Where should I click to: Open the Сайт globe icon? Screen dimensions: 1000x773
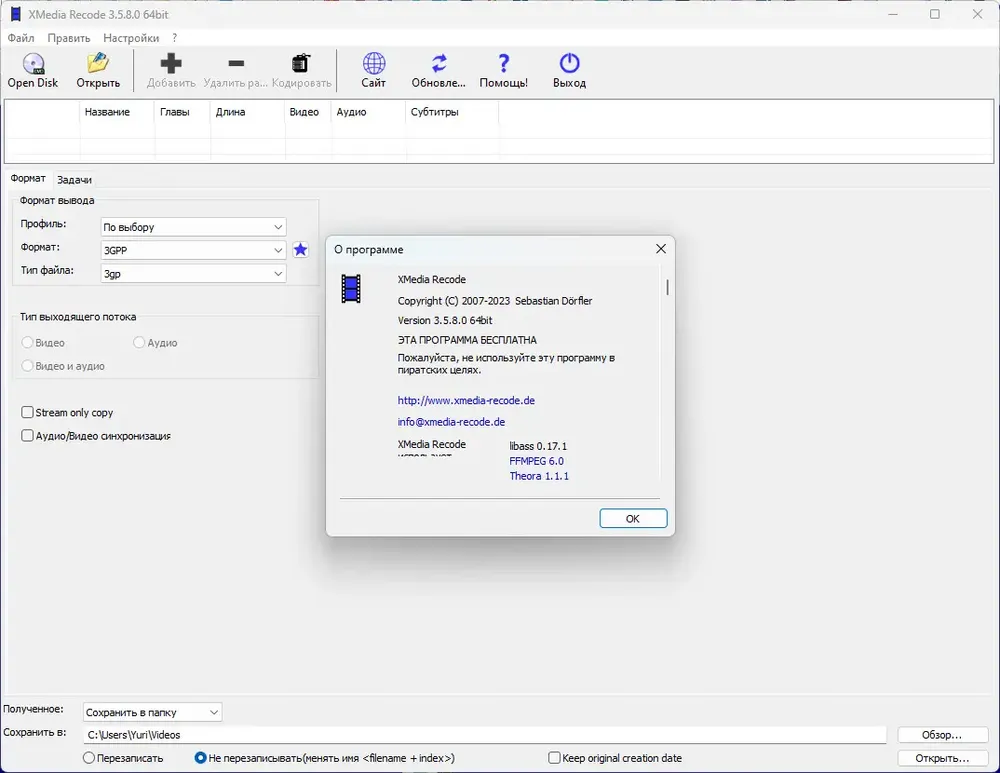pyautogui.click(x=374, y=64)
